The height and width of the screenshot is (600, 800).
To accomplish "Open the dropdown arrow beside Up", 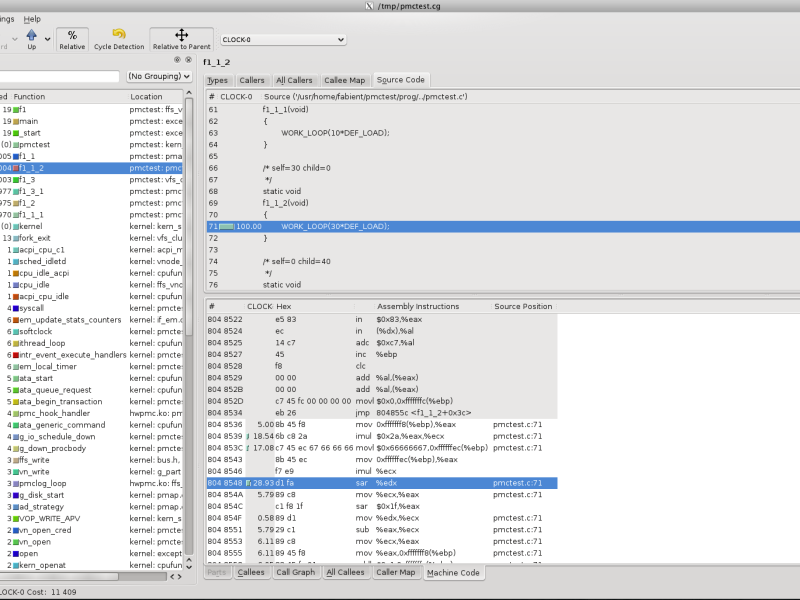I will (x=47, y=39).
